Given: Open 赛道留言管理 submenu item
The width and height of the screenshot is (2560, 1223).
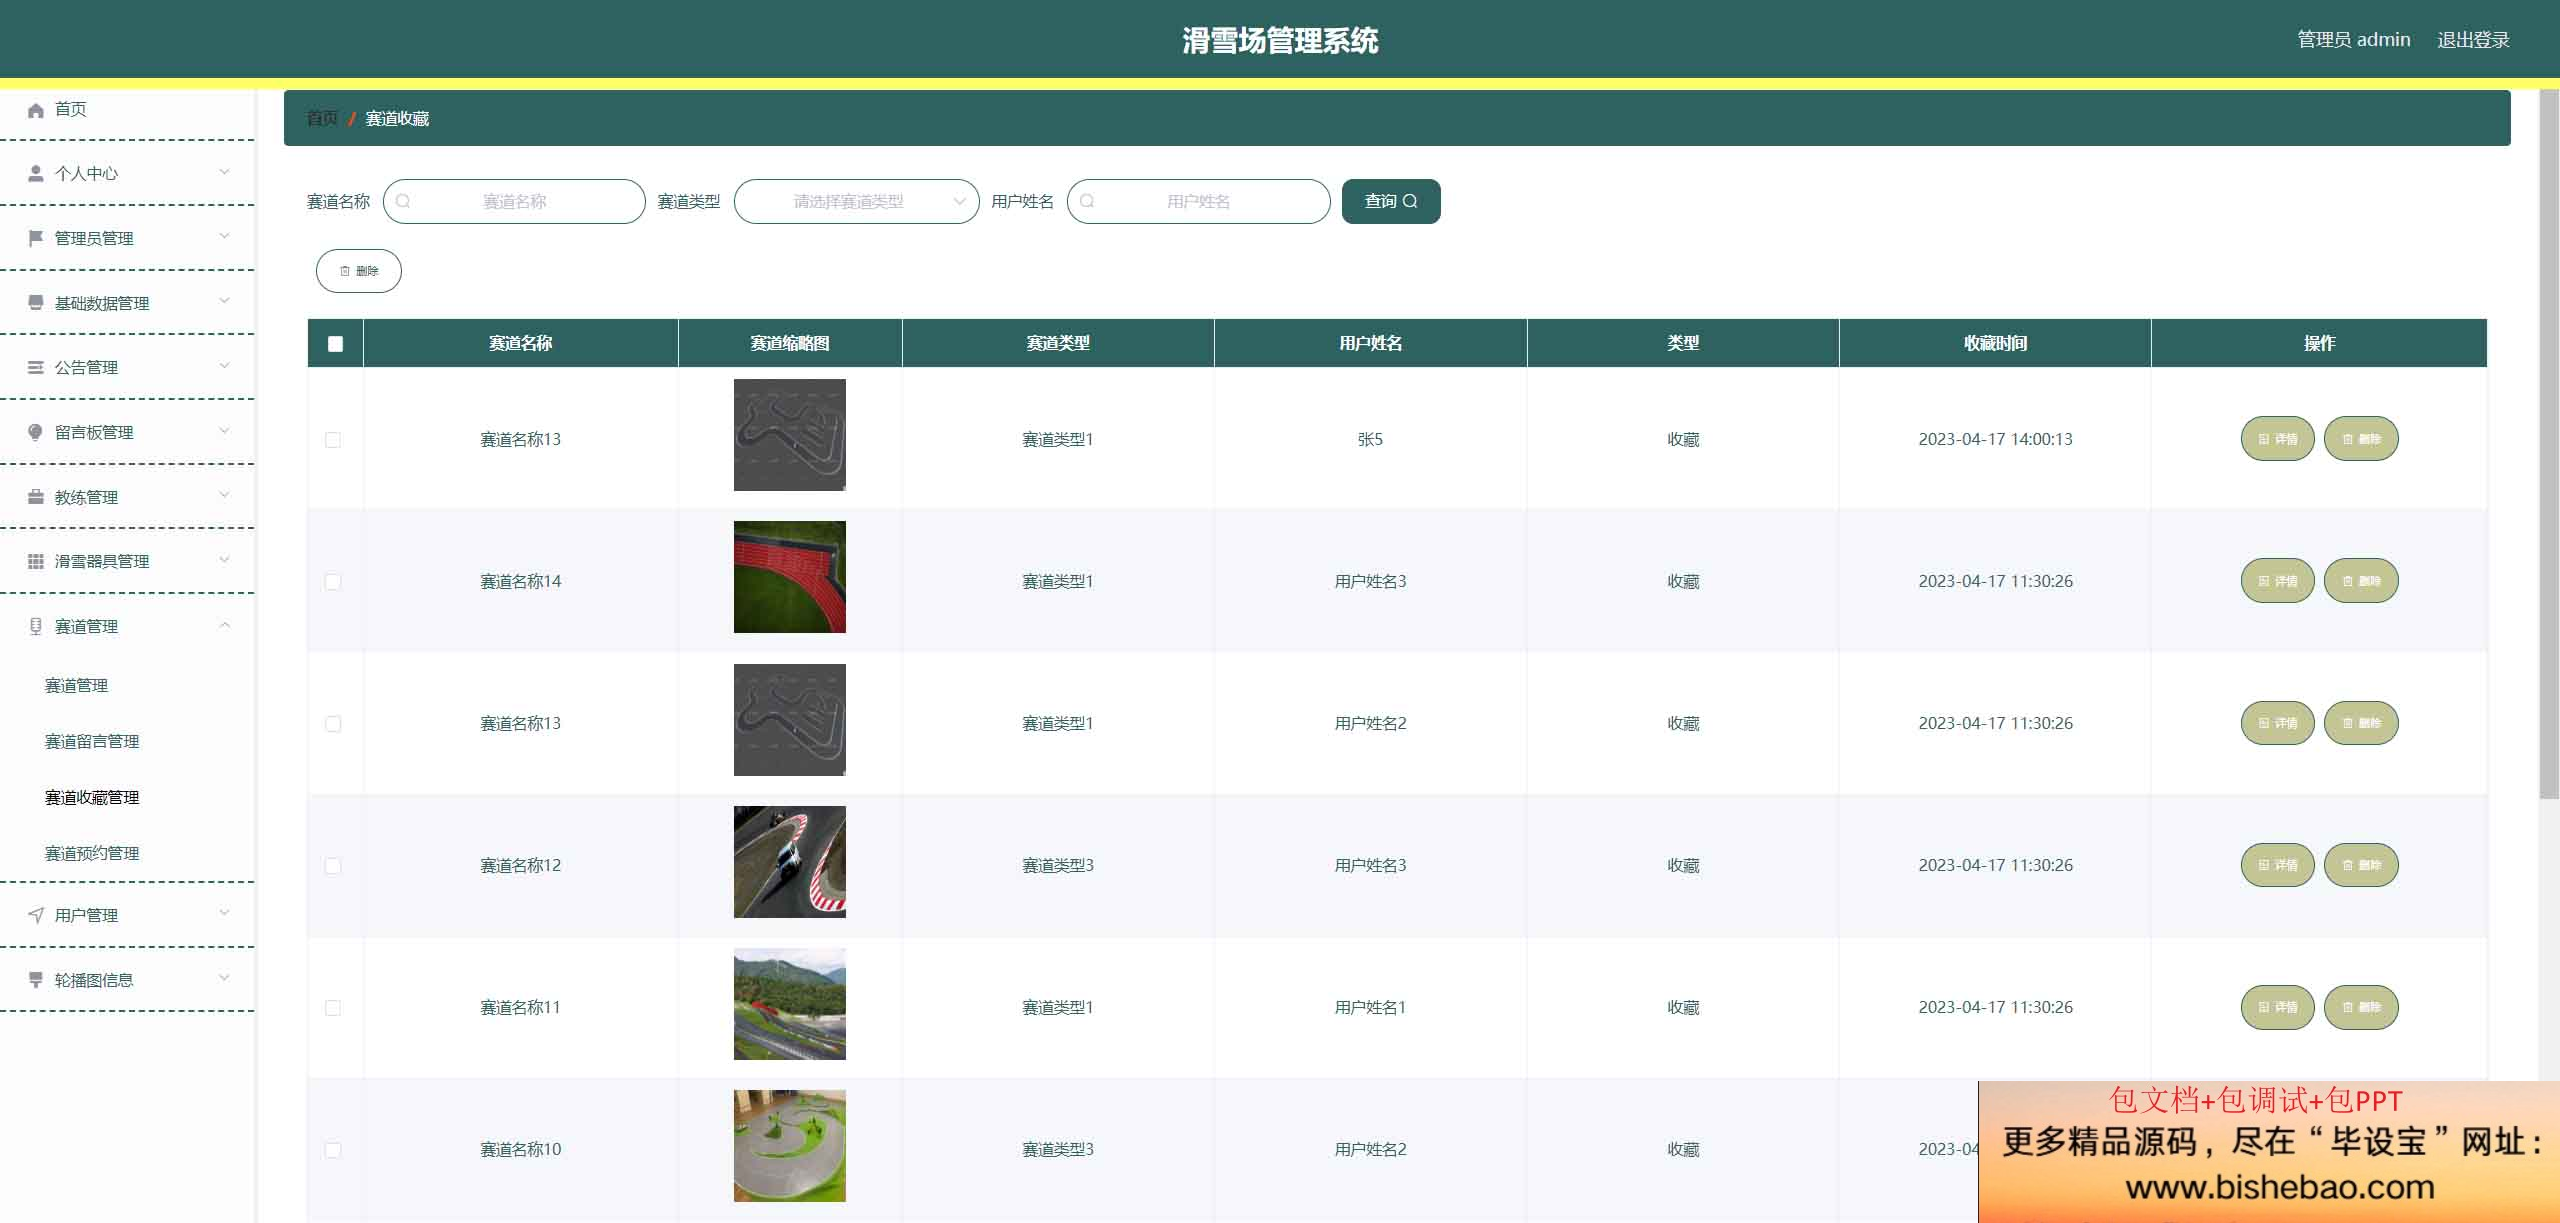Looking at the screenshot, I should click(92, 741).
